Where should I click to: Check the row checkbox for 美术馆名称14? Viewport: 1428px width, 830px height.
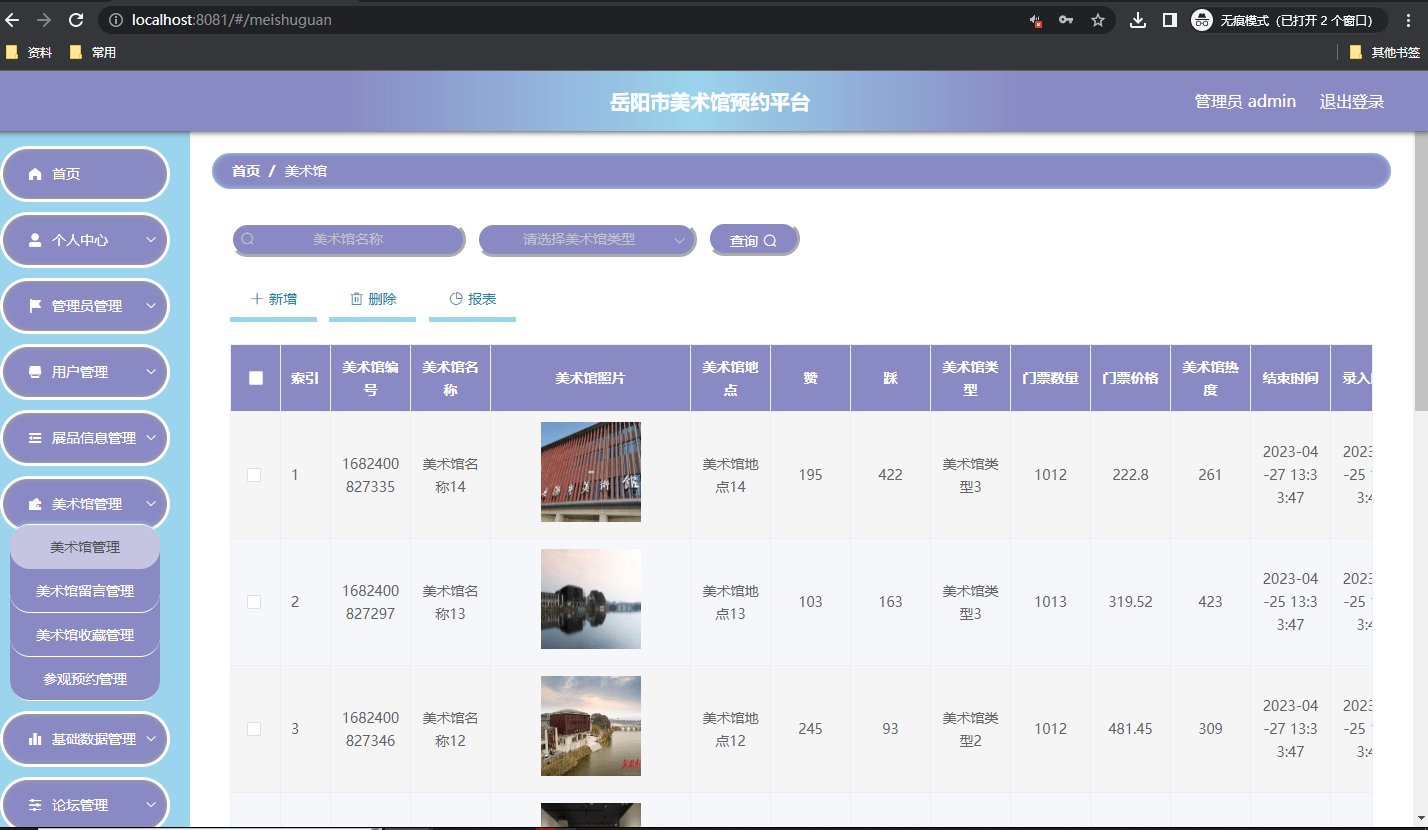pos(254,475)
